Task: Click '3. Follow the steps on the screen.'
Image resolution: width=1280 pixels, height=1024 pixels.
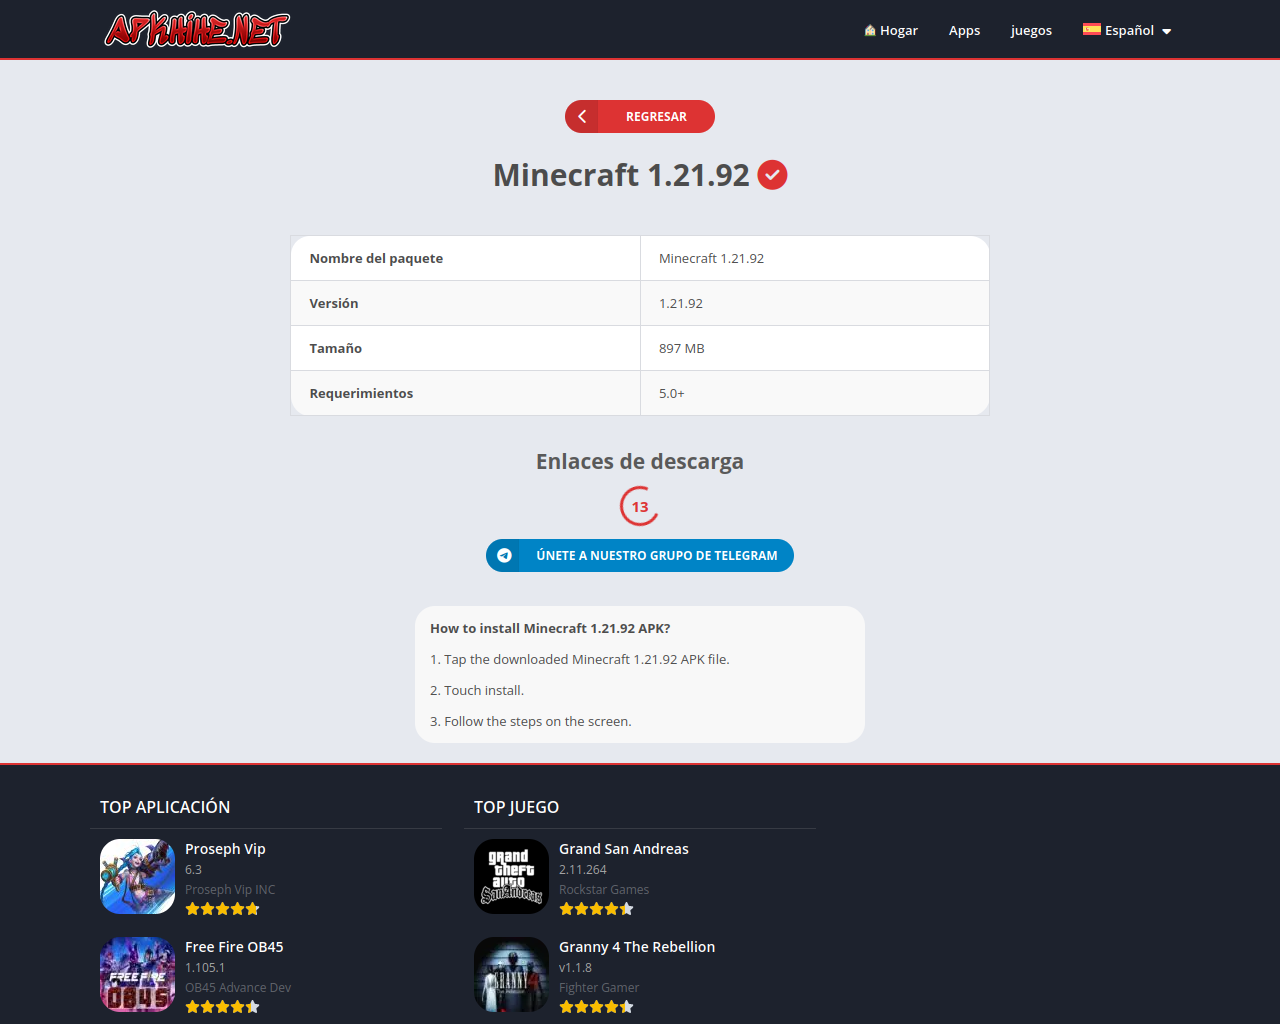Action: tap(531, 721)
